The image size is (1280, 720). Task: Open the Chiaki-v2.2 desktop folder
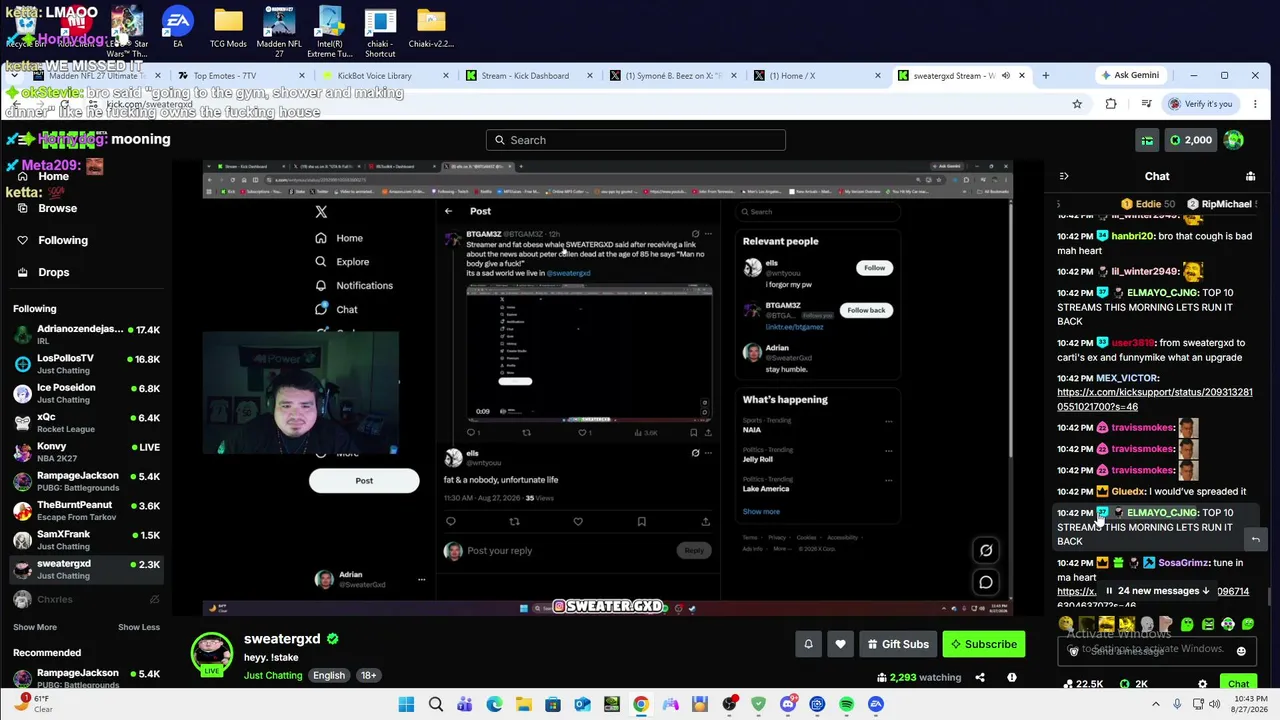[x=431, y=29]
